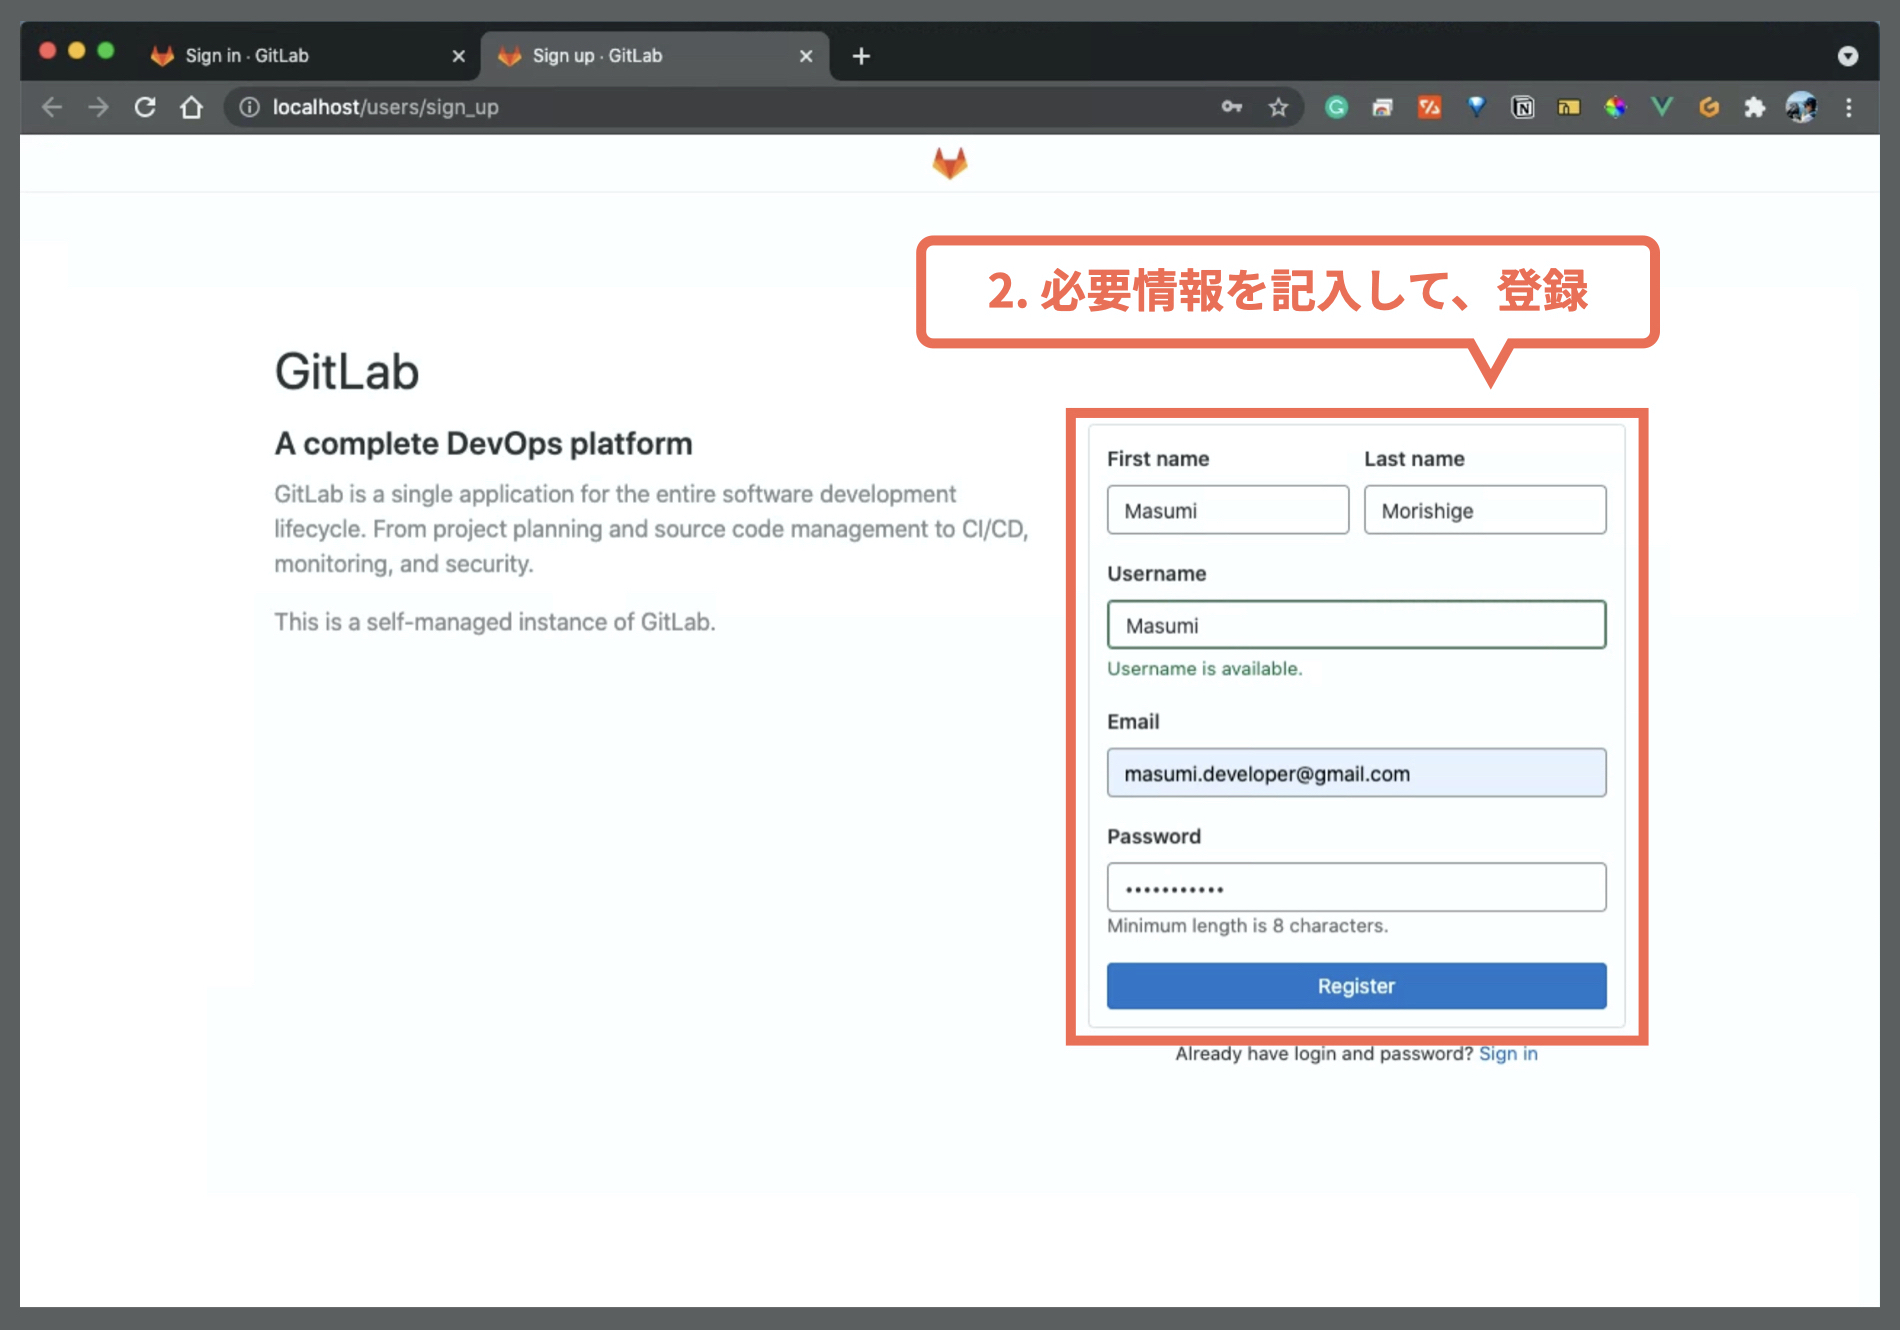Click the 'A complete DevOps platform' heading
Screen dimensions: 1900x1330
coord(484,444)
